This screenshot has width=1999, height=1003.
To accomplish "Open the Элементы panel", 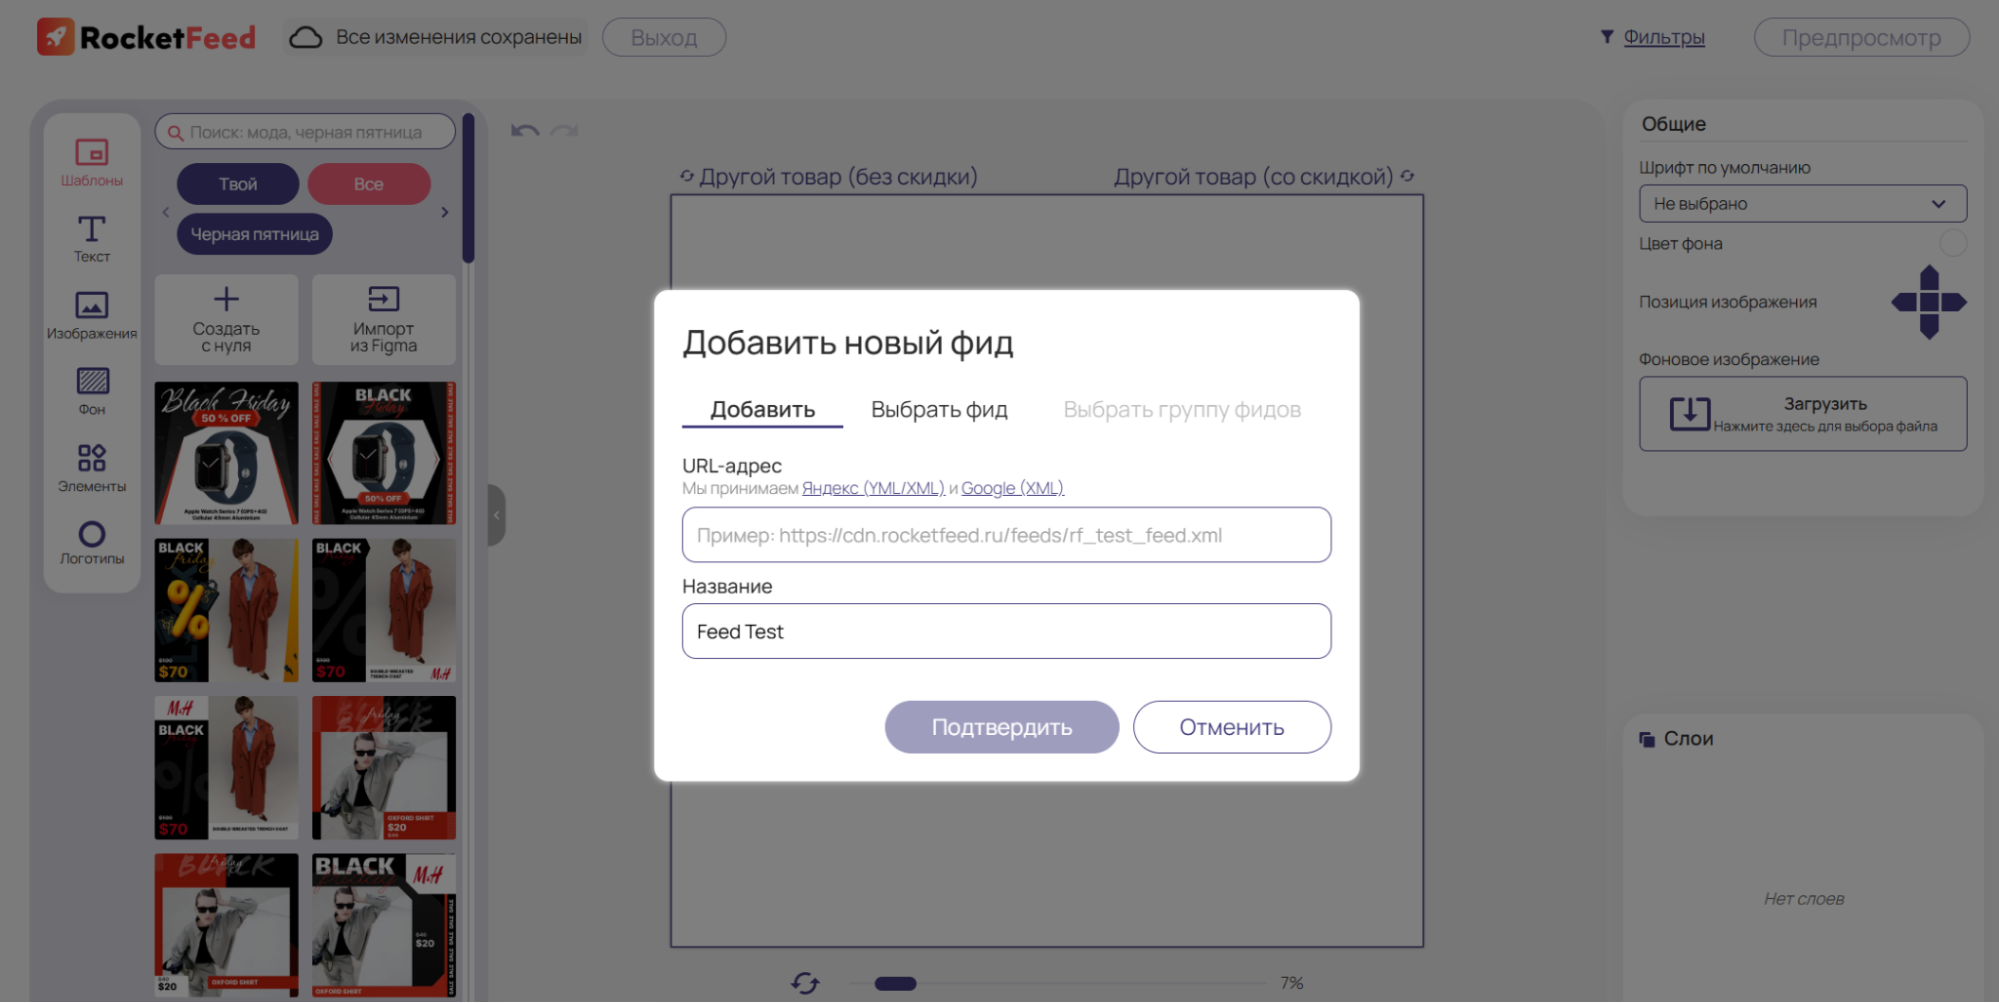I will (92, 466).
